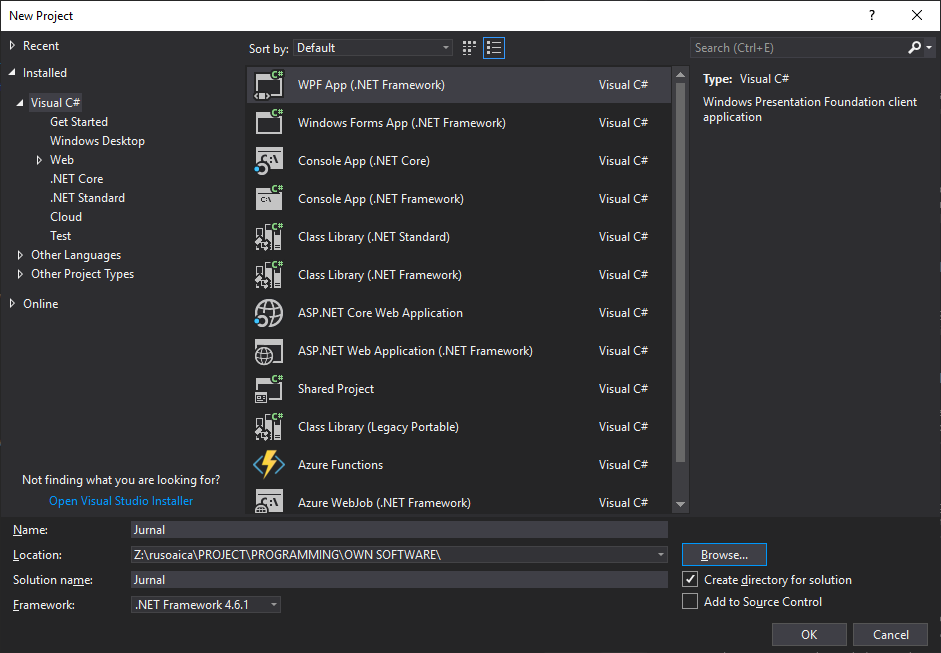Open Visual Studio Installer link
The height and width of the screenshot is (653, 941).
[121, 501]
